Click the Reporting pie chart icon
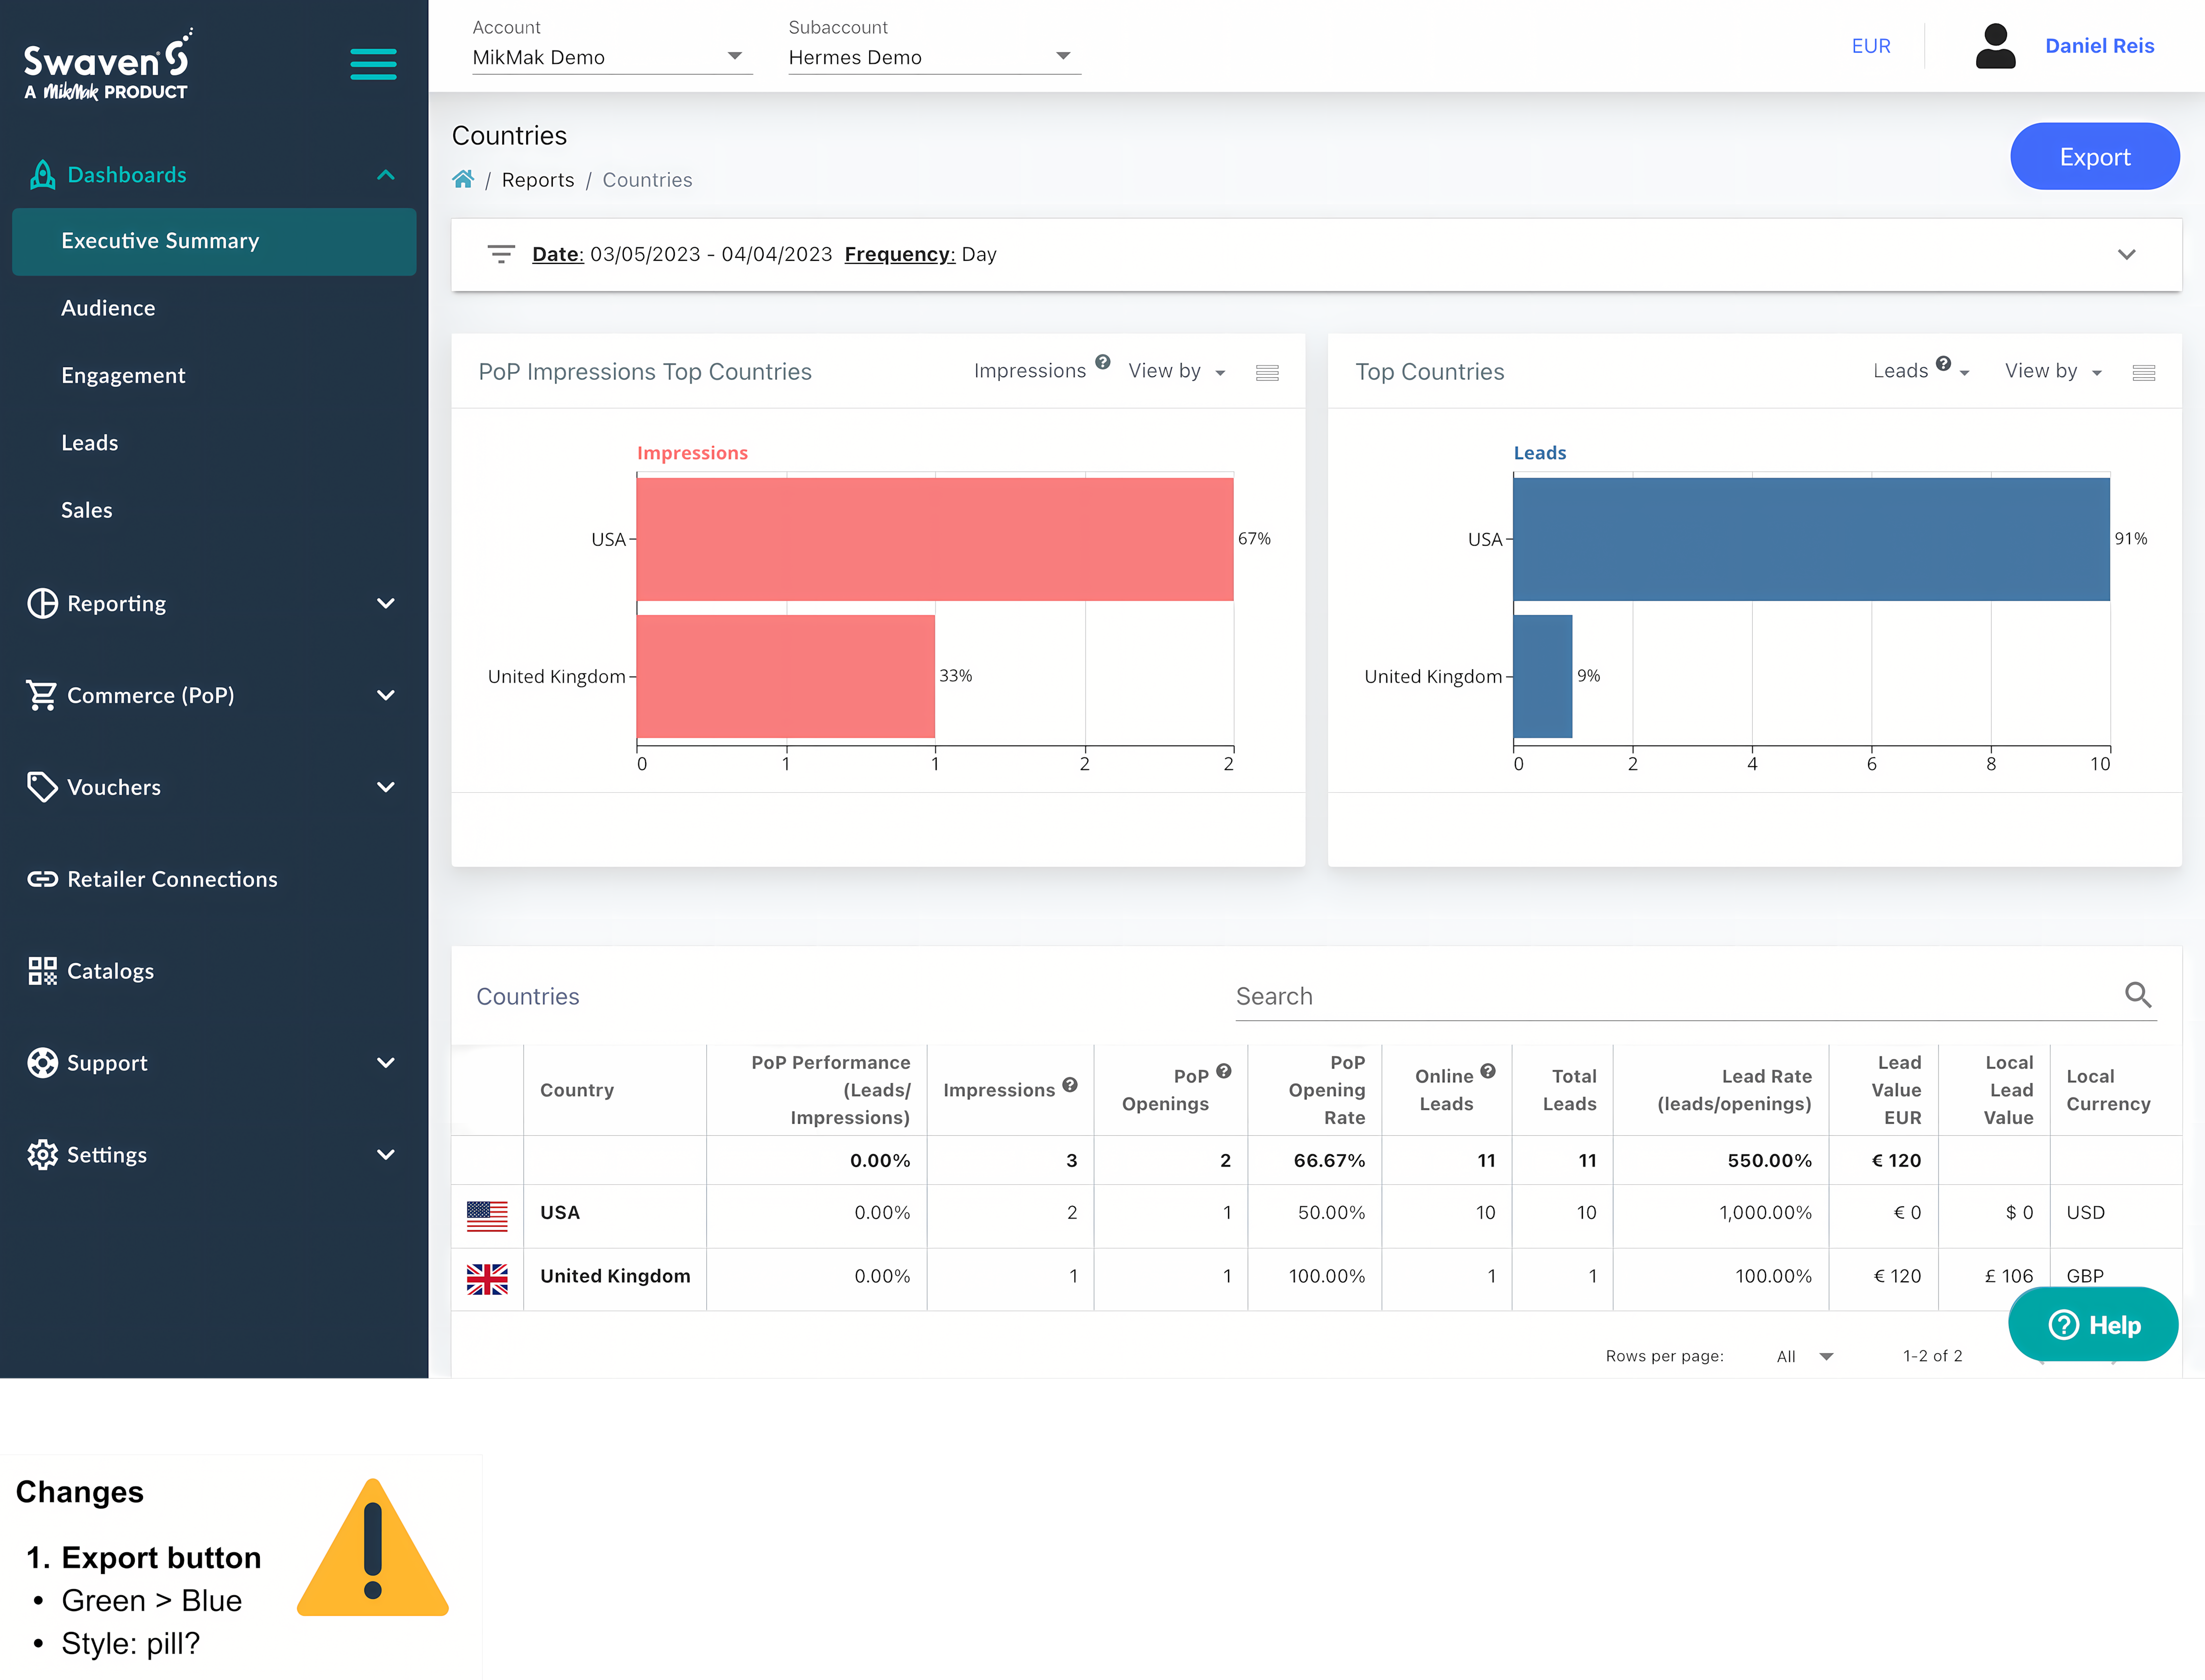The width and height of the screenshot is (2205, 1680). (42, 603)
